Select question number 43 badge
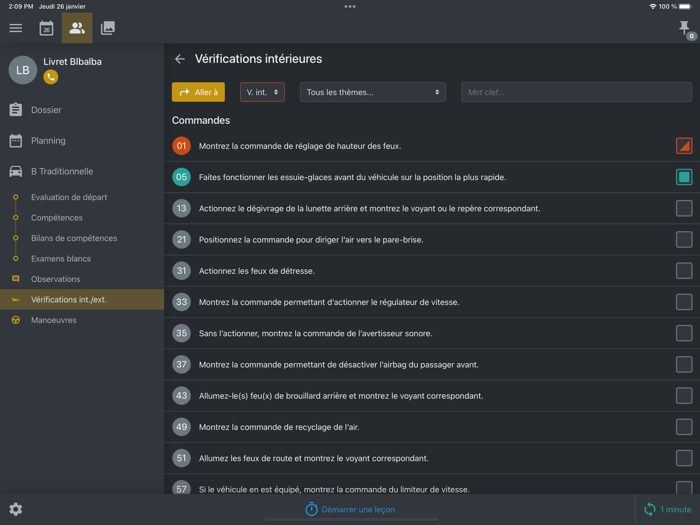 tap(181, 396)
